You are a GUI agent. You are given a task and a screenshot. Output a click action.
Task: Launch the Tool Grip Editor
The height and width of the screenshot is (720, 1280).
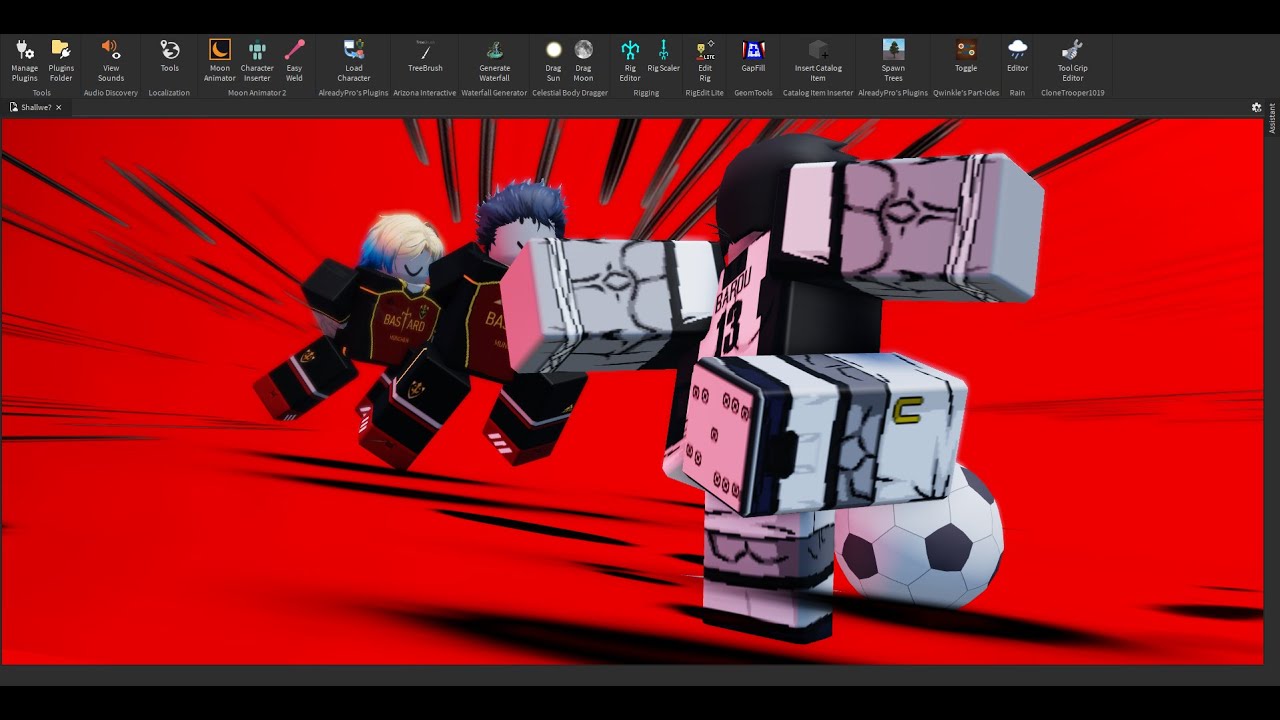click(1072, 61)
